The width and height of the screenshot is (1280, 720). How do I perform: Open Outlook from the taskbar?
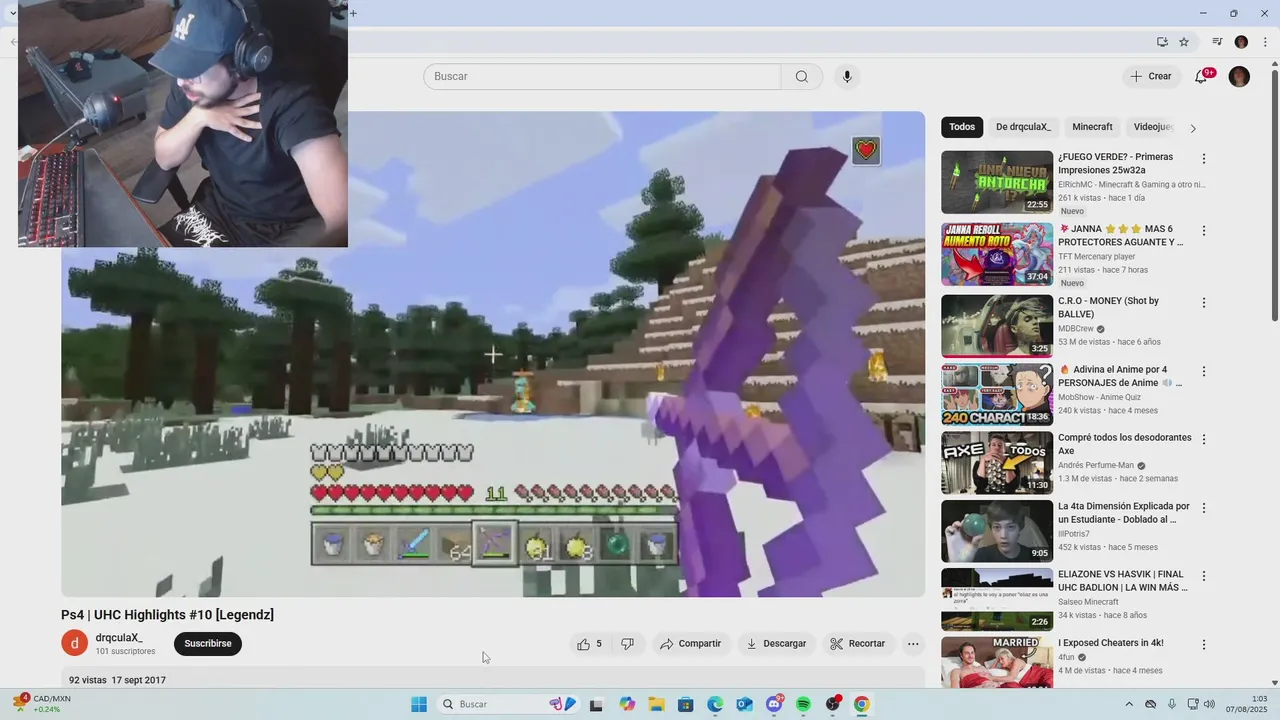pos(744,704)
